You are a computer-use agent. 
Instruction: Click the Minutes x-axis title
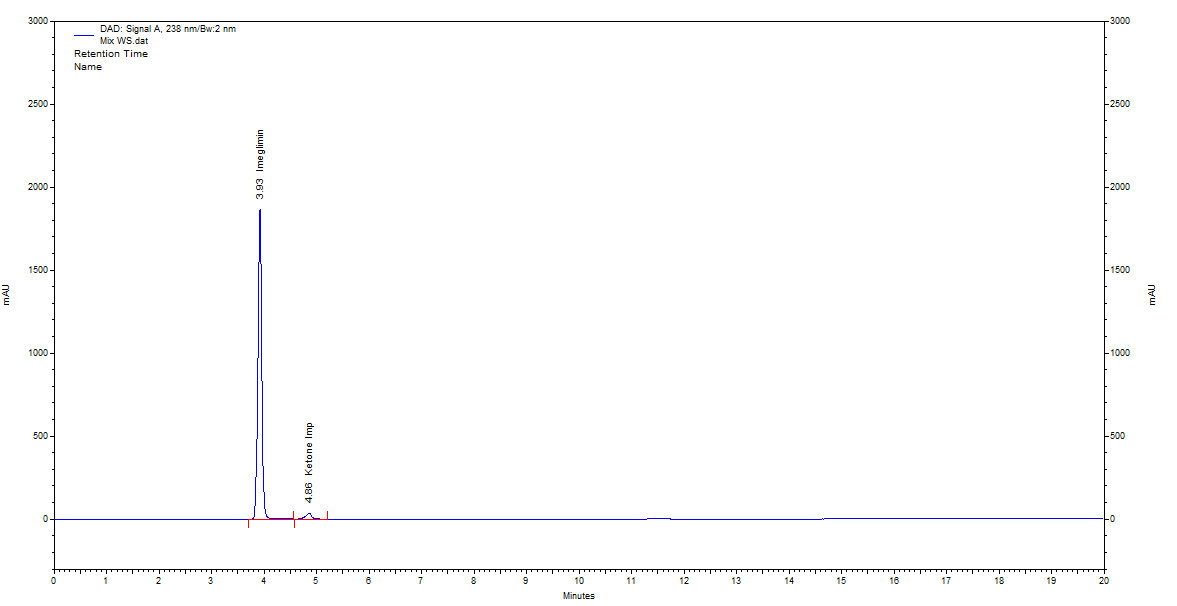[x=578, y=596]
